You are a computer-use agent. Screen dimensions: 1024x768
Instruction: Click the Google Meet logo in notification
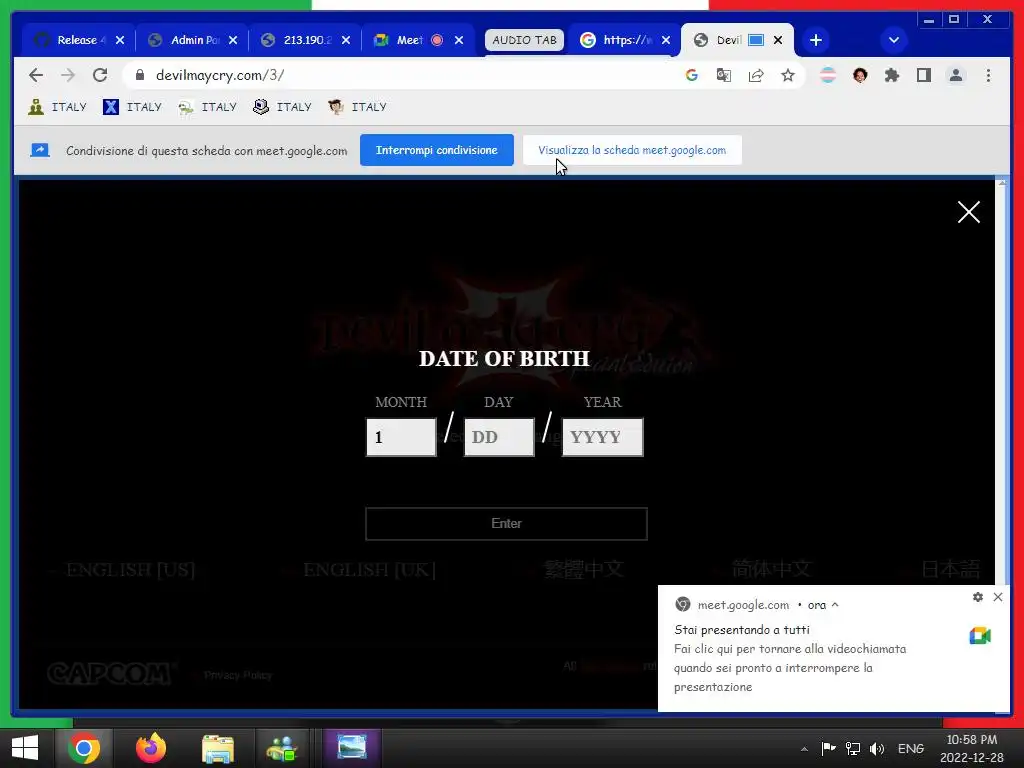pos(980,635)
